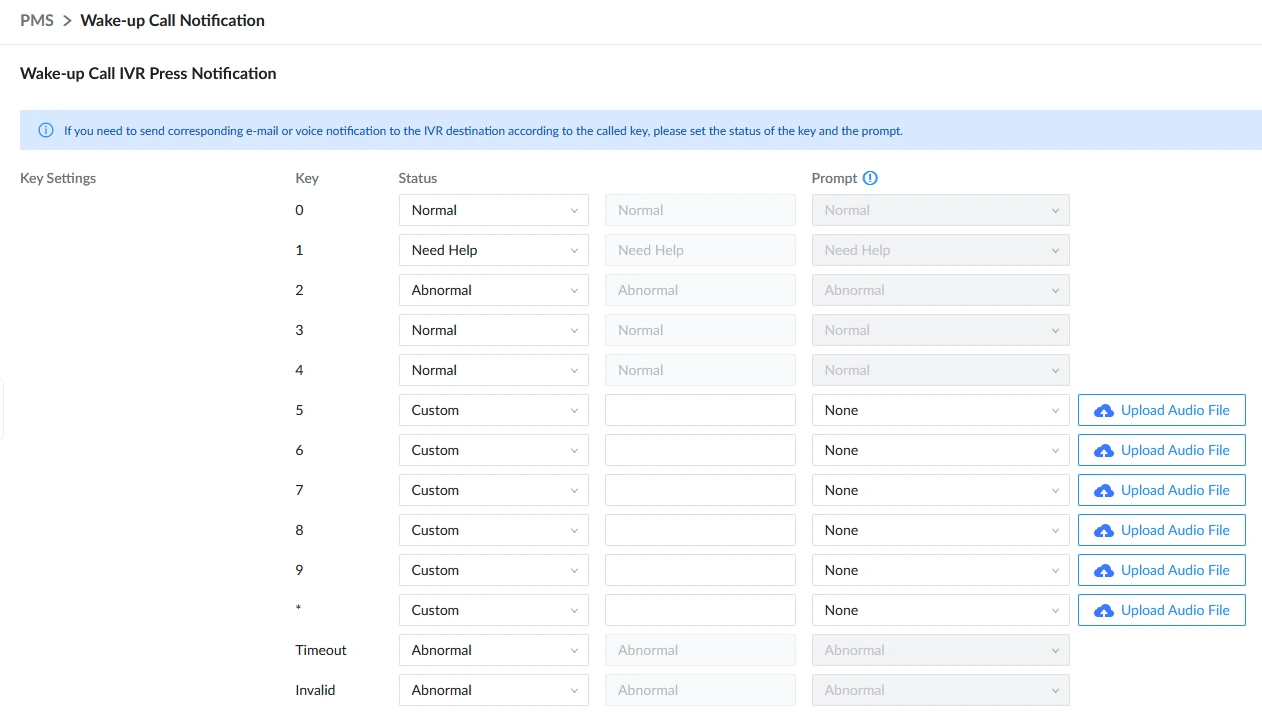Click the Timeout key label
Screen dimensions: 1262x716
coord(321,650)
